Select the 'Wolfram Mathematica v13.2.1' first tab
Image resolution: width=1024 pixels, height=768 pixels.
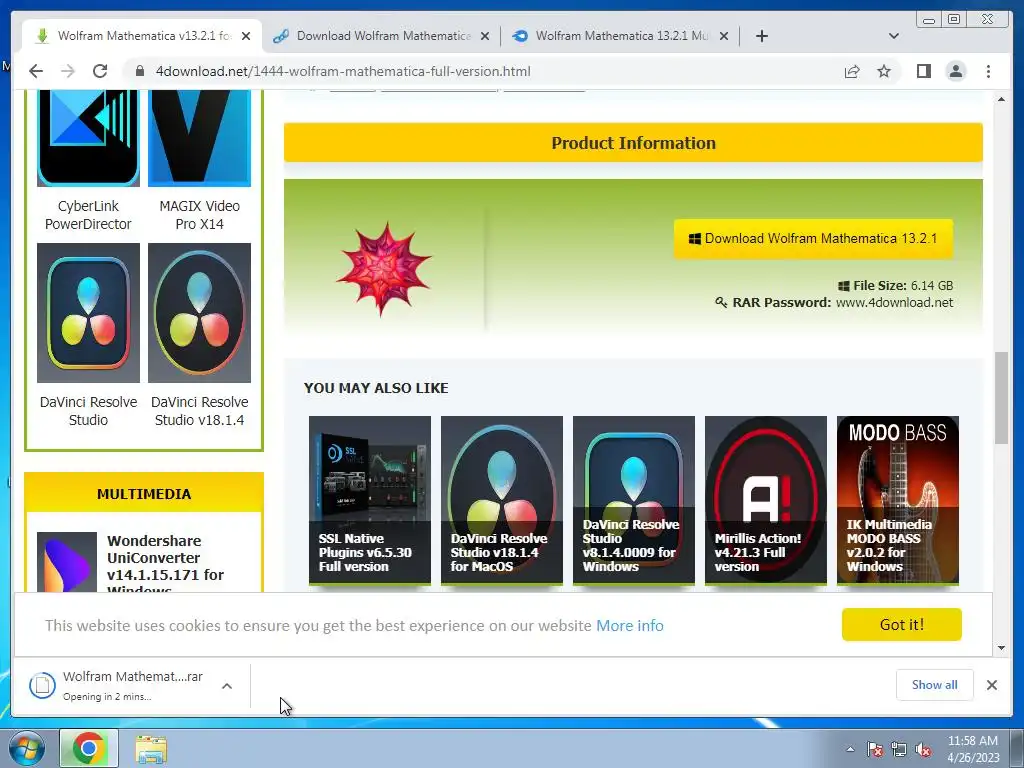(142, 36)
